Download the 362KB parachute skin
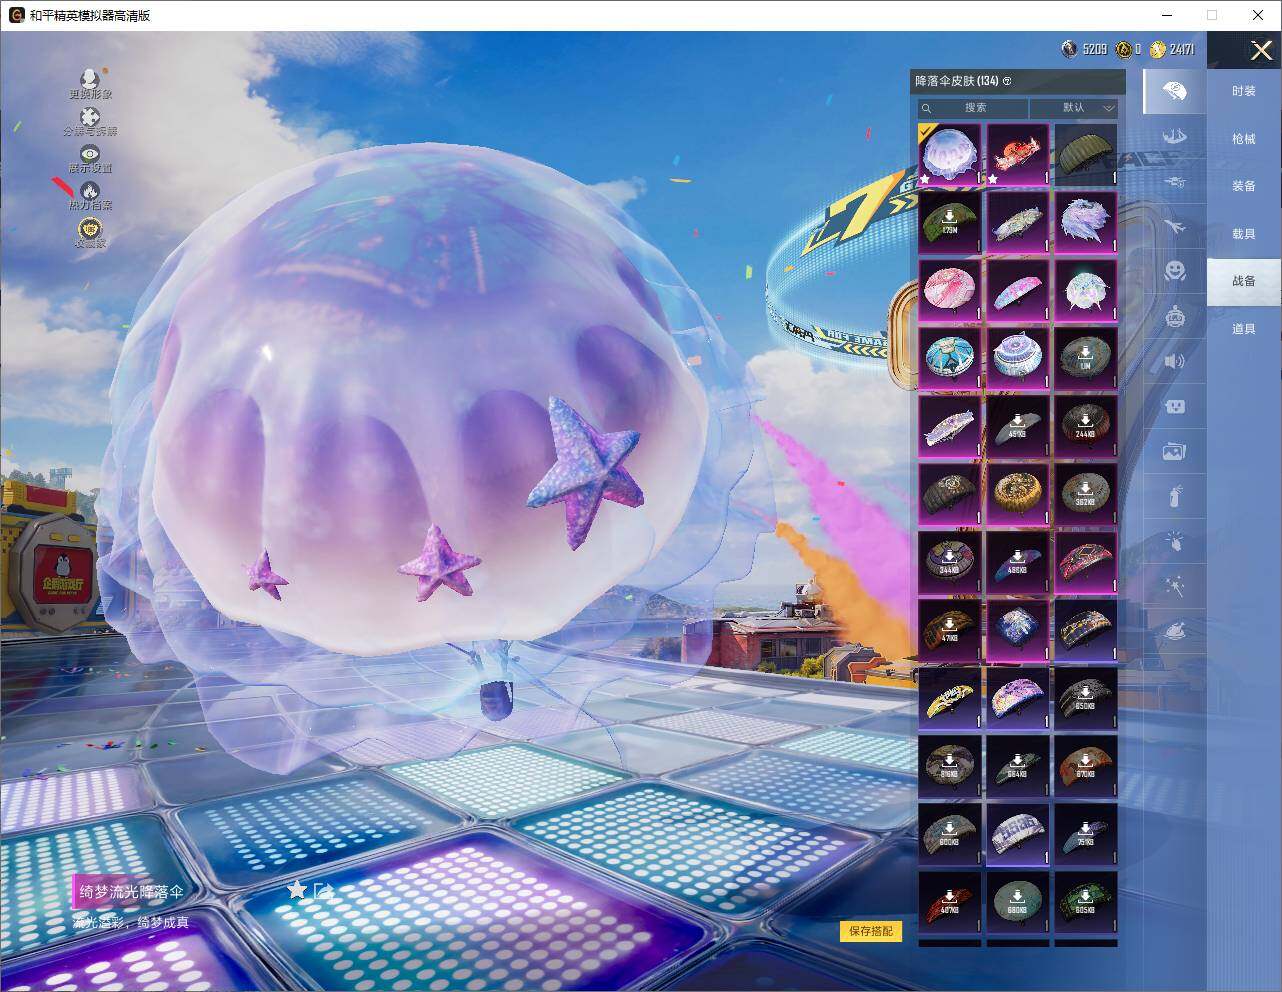 1086,494
